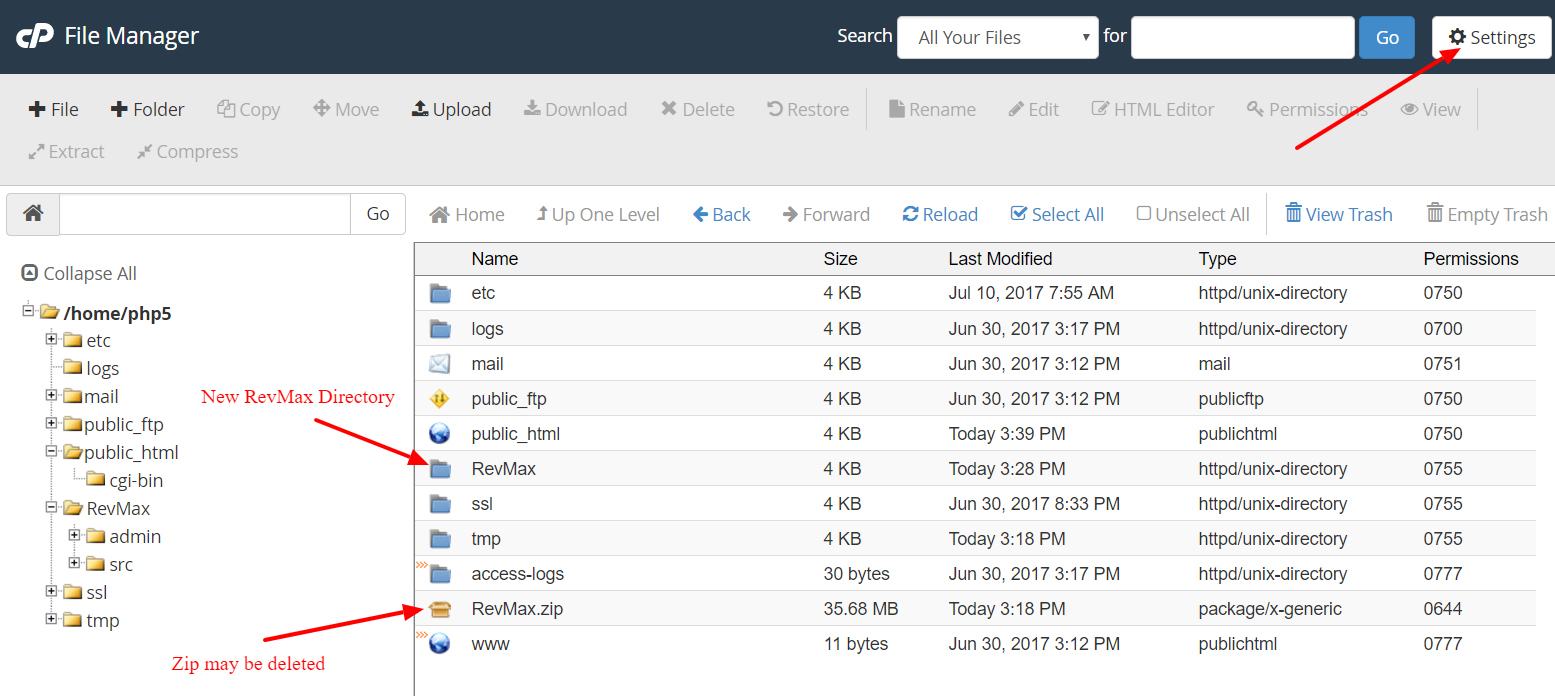Click the RevMax.zip package icon
The width and height of the screenshot is (1555, 696).
click(440, 609)
